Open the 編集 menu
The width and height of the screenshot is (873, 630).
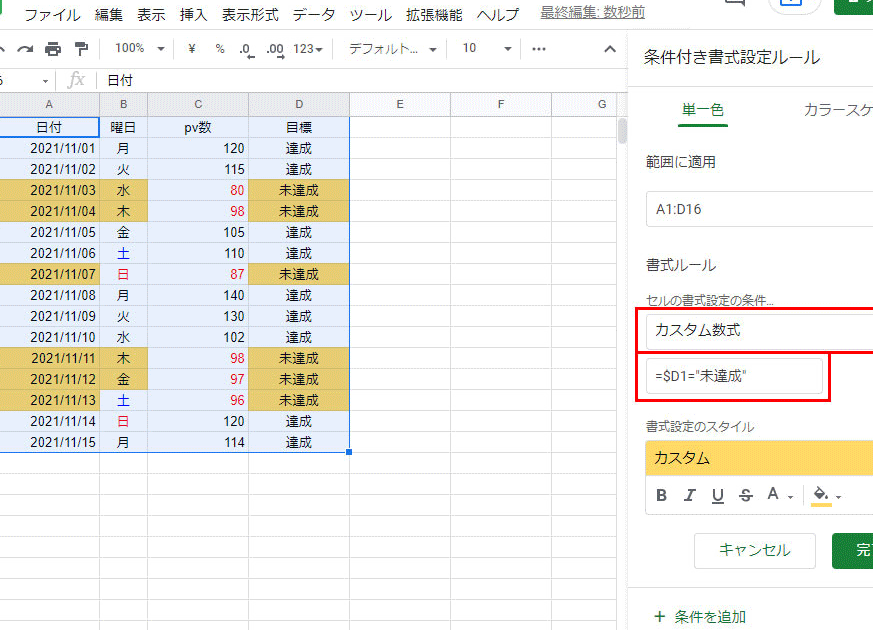[109, 15]
